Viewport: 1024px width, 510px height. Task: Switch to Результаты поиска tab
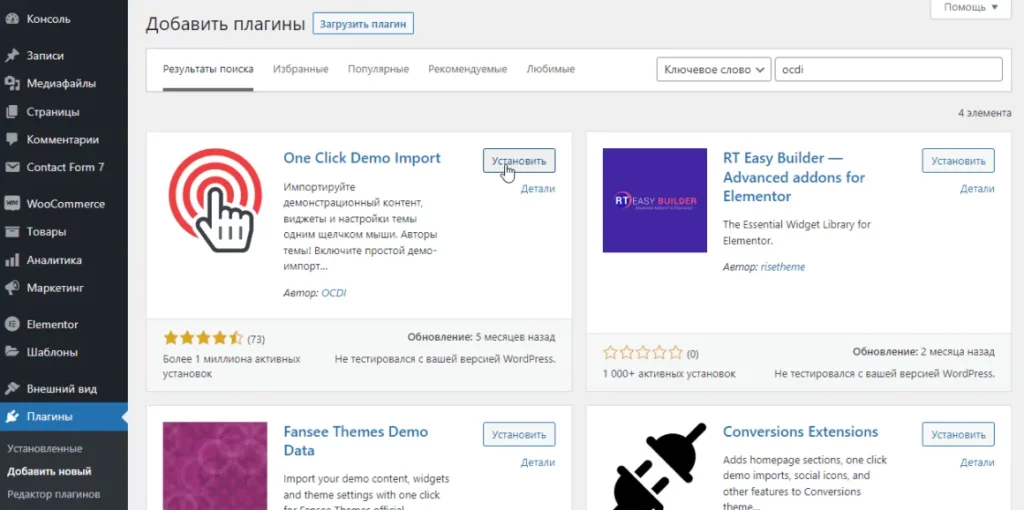(208, 69)
